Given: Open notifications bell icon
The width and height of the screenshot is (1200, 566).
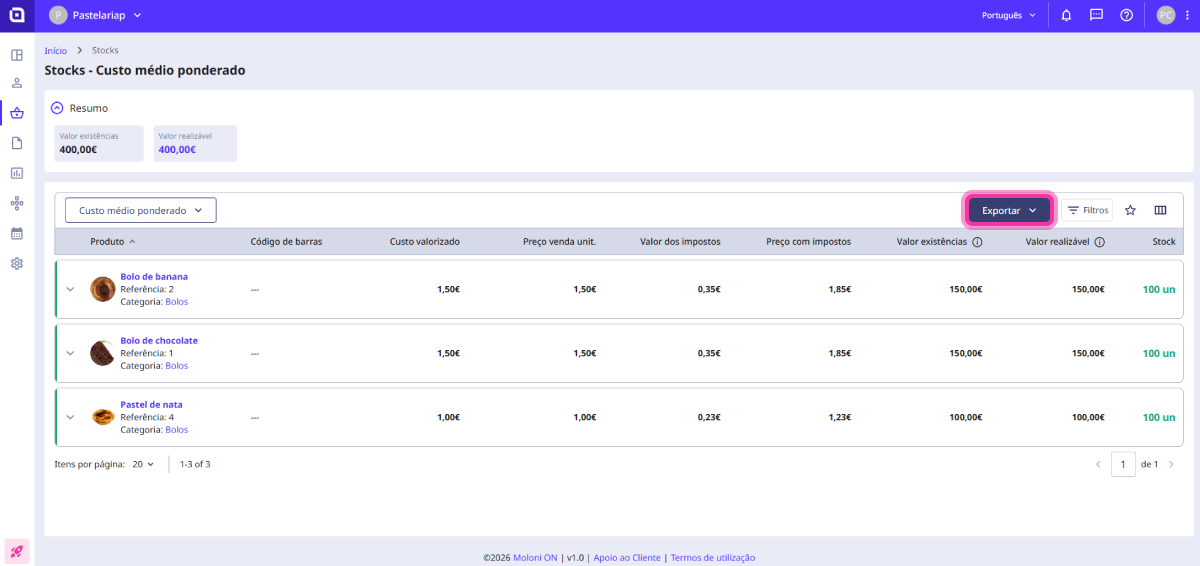Looking at the screenshot, I should [x=1067, y=15].
